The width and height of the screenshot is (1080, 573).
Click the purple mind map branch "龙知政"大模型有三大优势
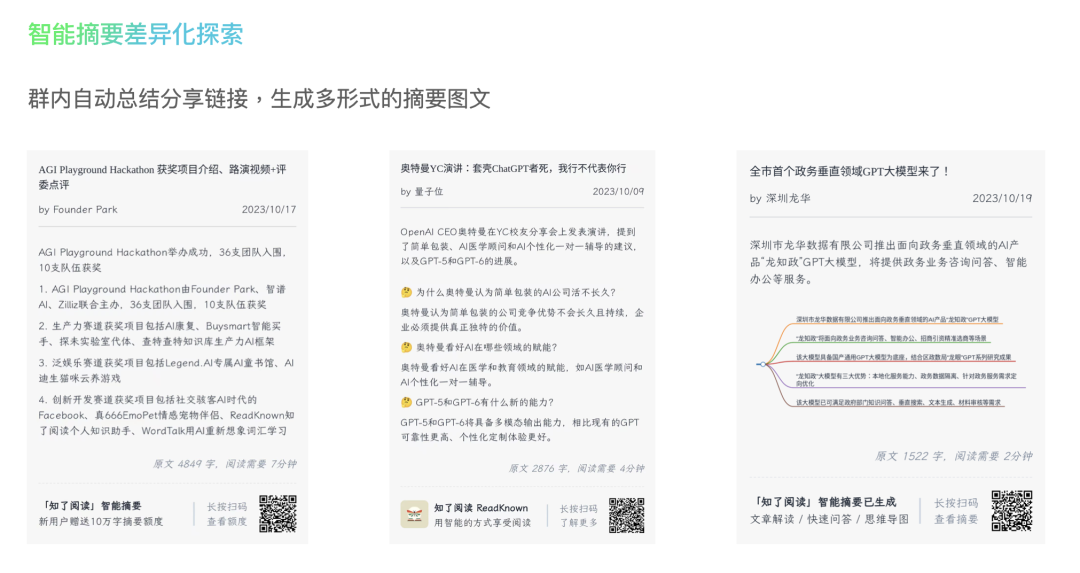[x=906, y=379]
